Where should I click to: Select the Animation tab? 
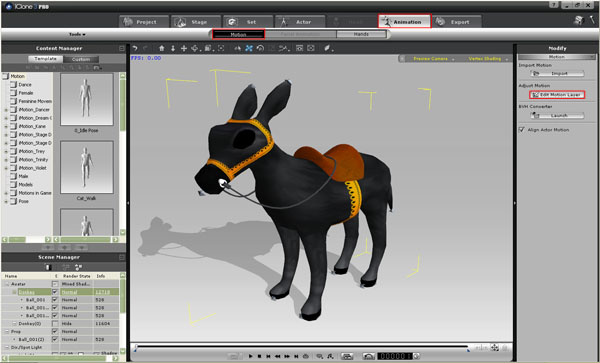(404, 22)
